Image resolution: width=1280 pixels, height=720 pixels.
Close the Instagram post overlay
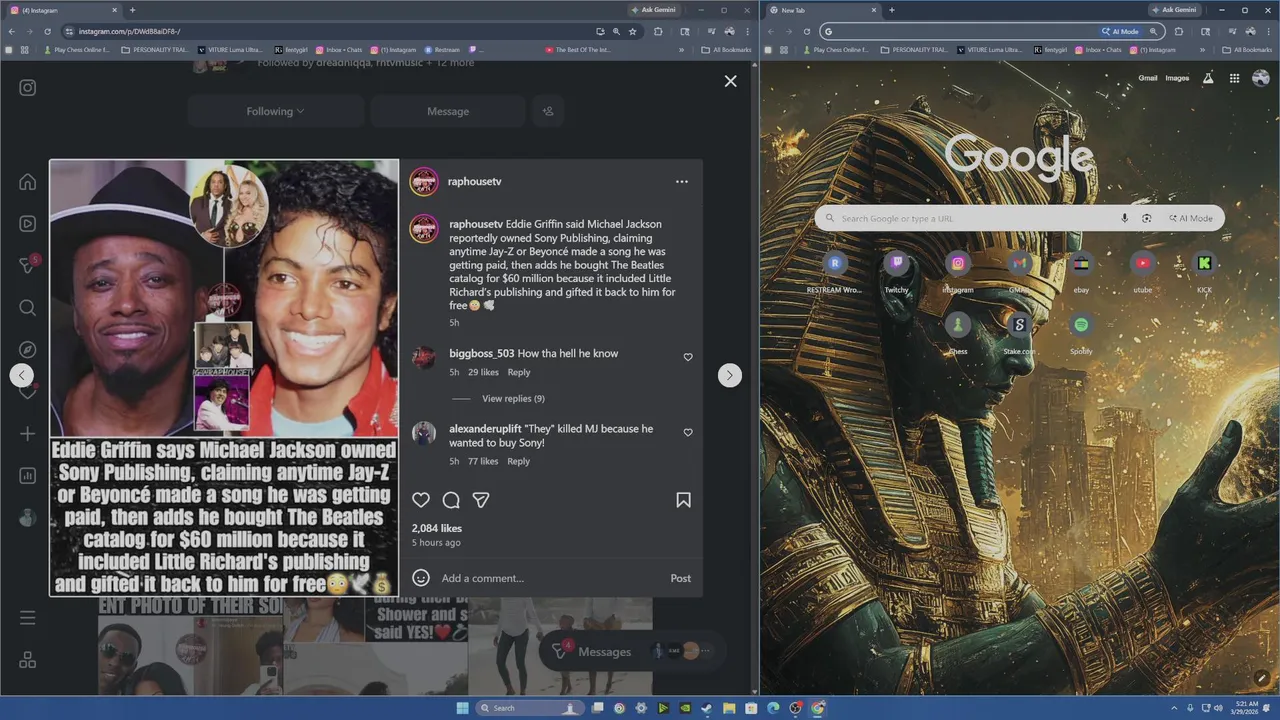[x=731, y=81]
